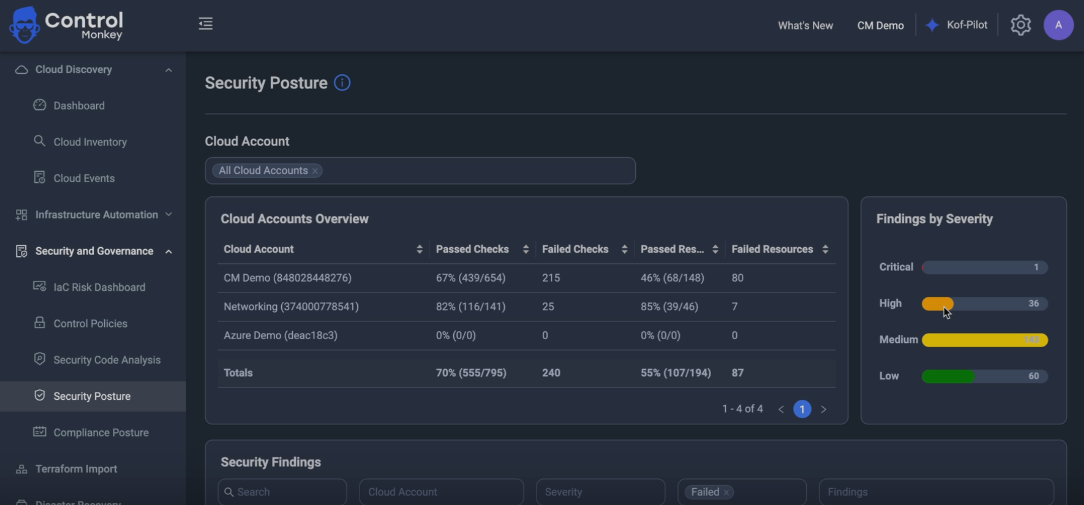Click the Cloud Discovery cloud icon
1084x505 pixels.
click(21, 70)
